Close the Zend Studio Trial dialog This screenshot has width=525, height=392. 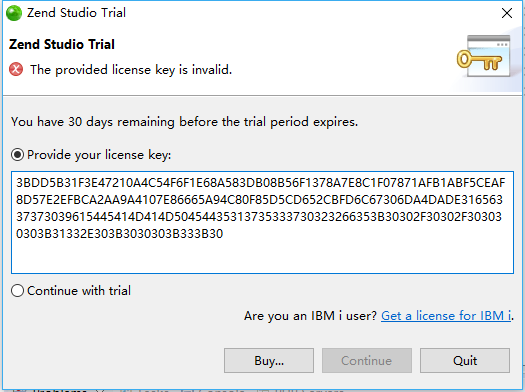507,13
